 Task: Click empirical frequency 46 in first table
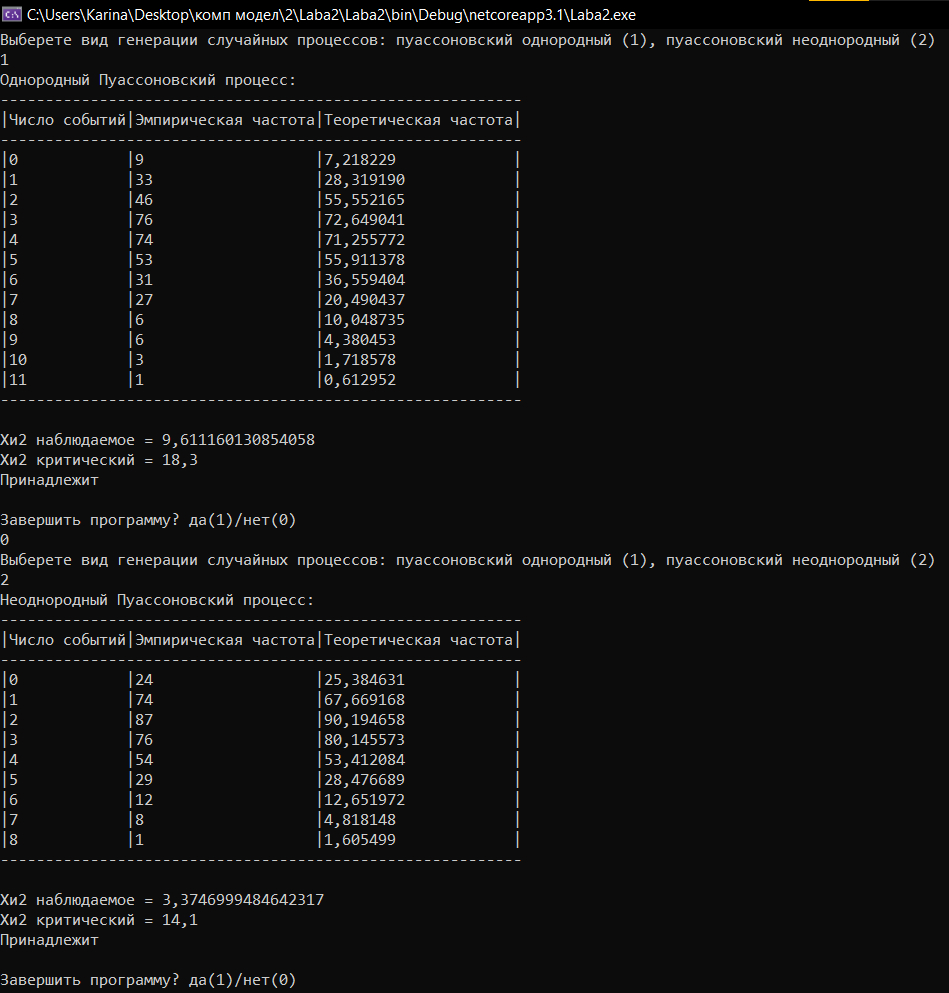(144, 199)
